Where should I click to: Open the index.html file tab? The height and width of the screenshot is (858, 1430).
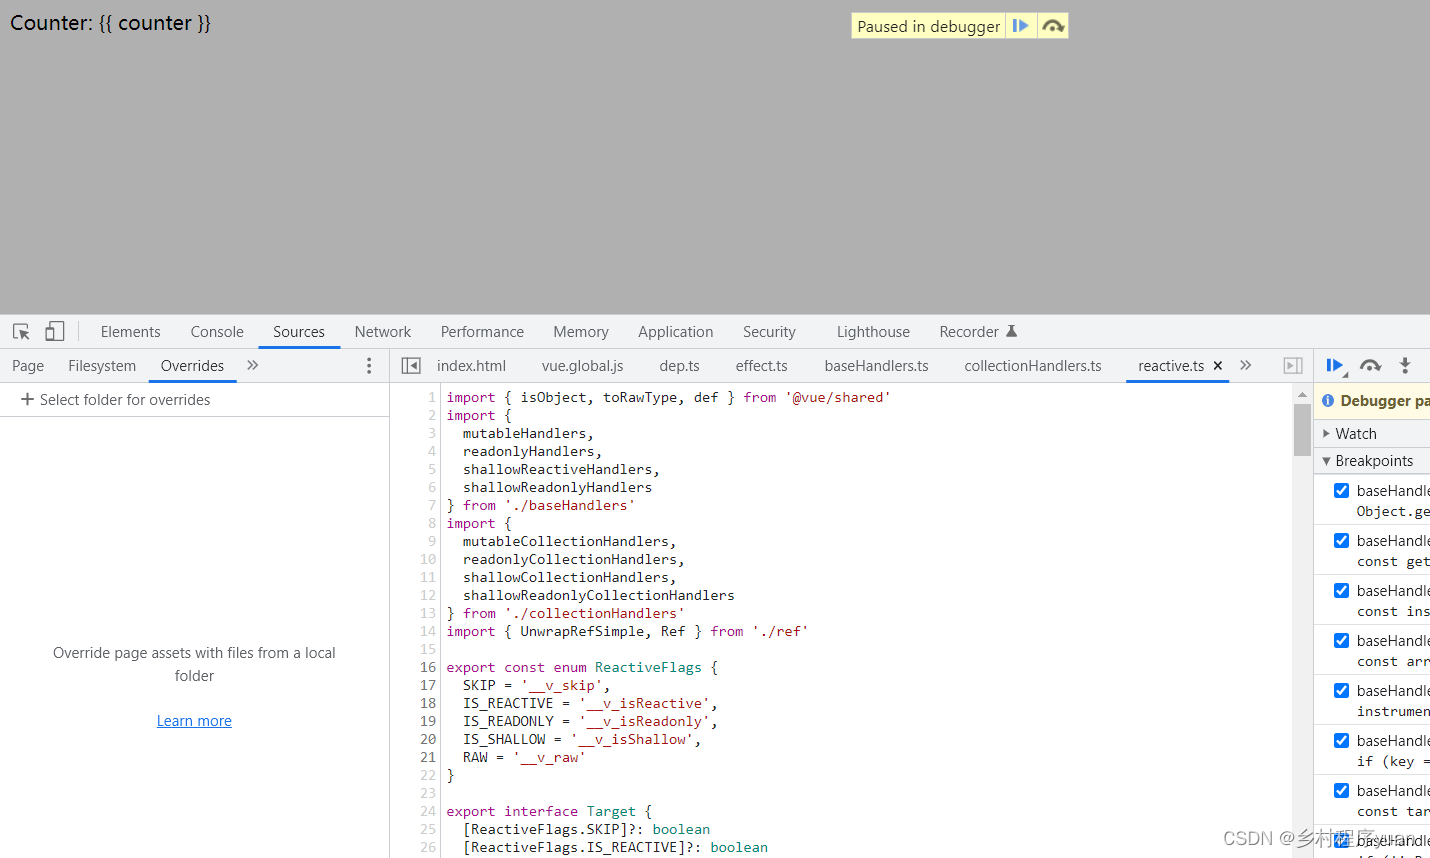[471, 366]
